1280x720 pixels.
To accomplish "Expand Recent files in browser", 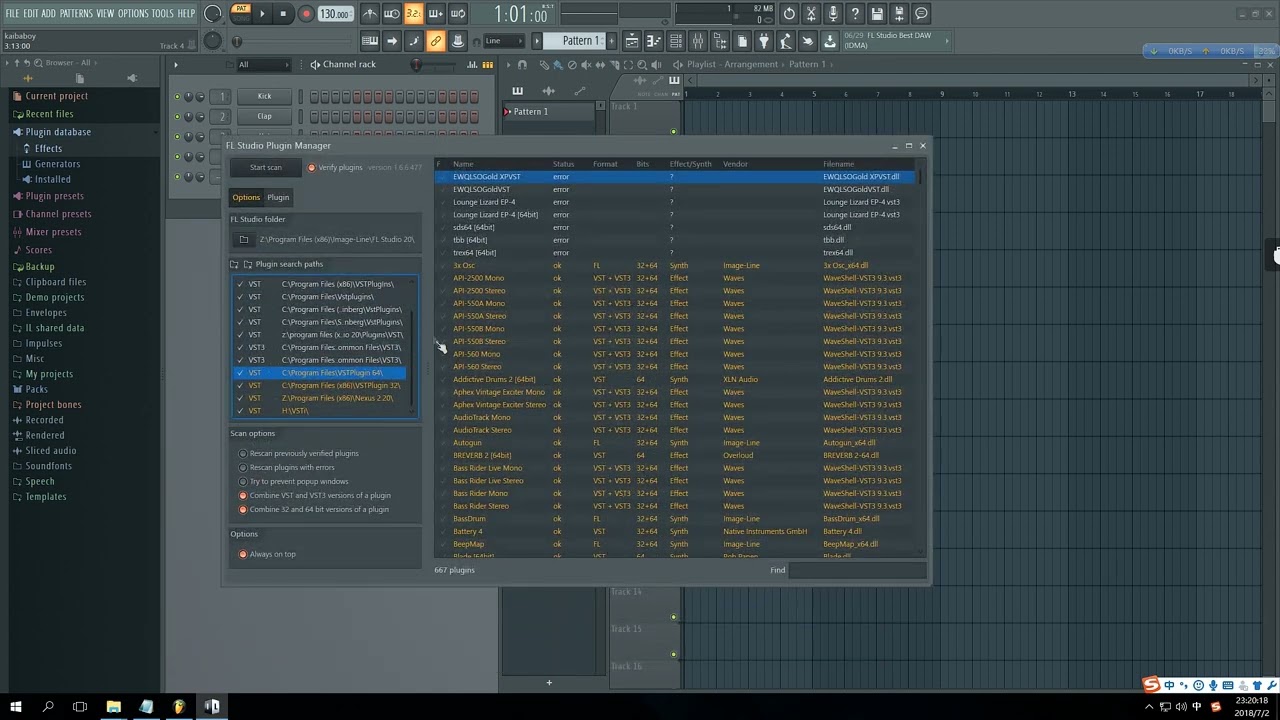I will [x=49, y=114].
